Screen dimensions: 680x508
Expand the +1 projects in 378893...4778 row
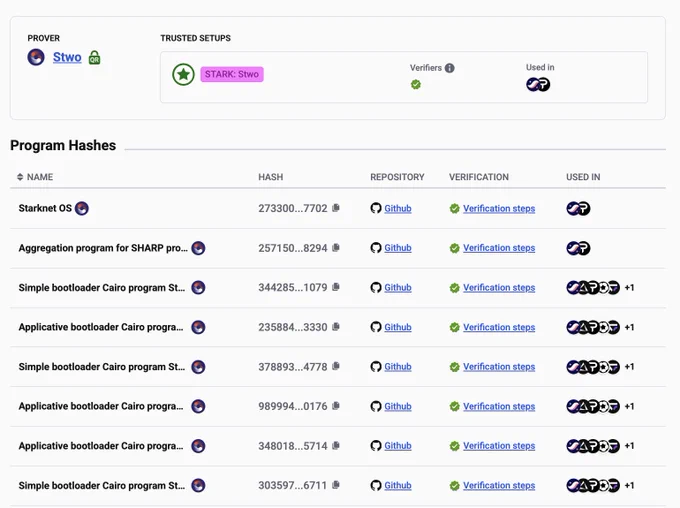(x=629, y=367)
